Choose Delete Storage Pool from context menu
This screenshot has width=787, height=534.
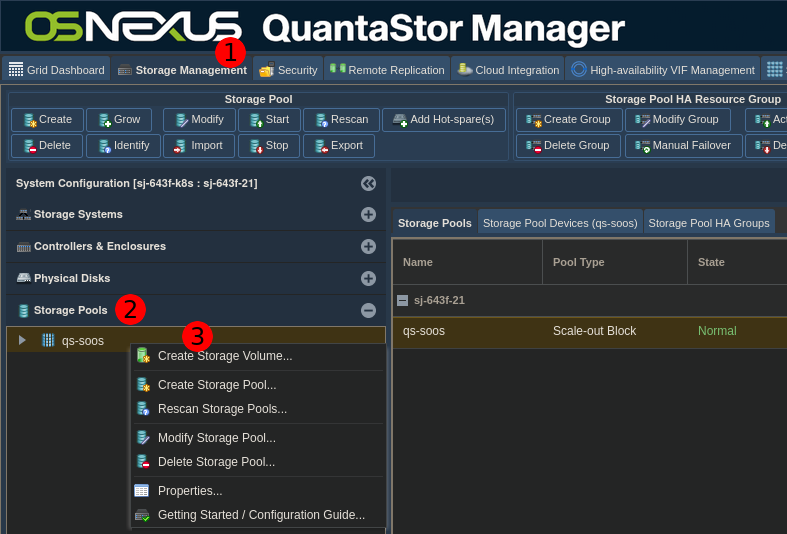pos(216,462)
